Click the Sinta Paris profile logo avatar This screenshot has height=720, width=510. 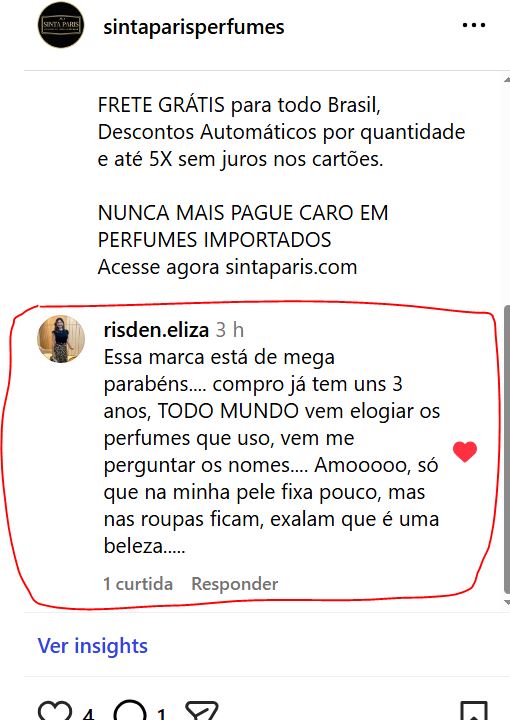pos(61,25)
